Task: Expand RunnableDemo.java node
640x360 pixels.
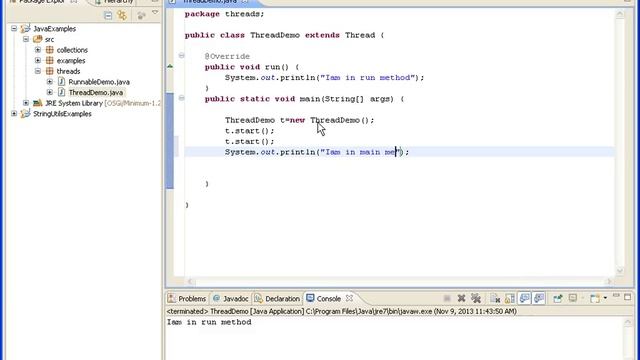Action: point(50,82)
